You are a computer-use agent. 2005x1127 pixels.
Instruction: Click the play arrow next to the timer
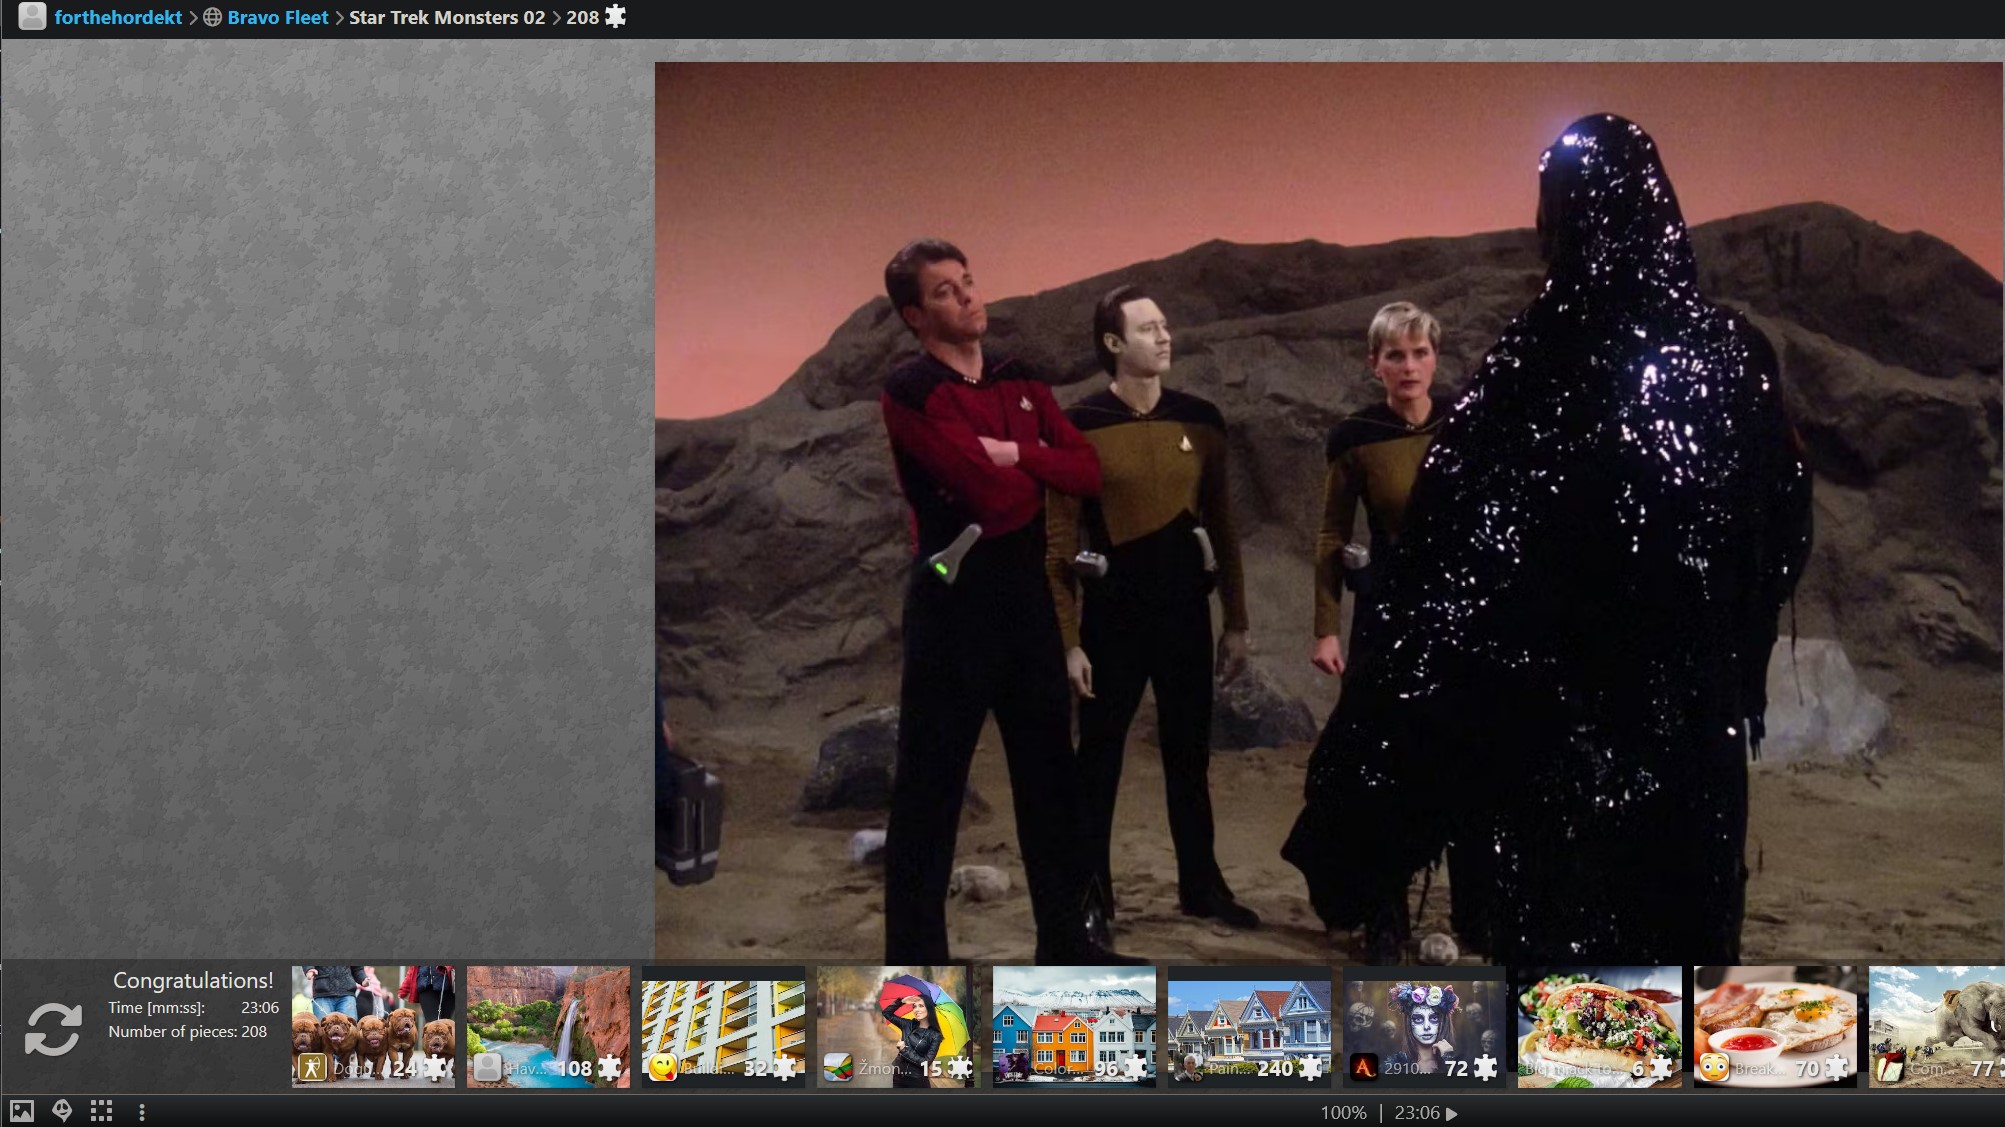point(1452,1113)
